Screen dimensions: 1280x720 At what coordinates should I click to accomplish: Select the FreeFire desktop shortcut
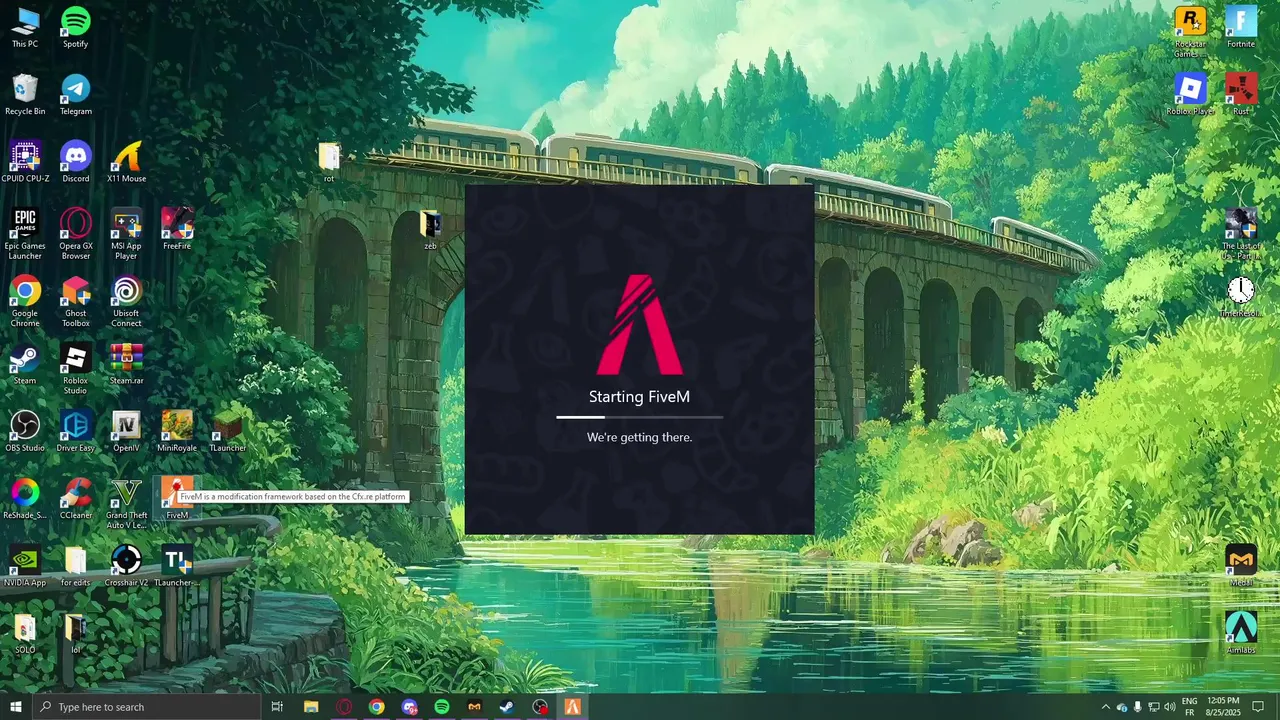coord(177,229)
